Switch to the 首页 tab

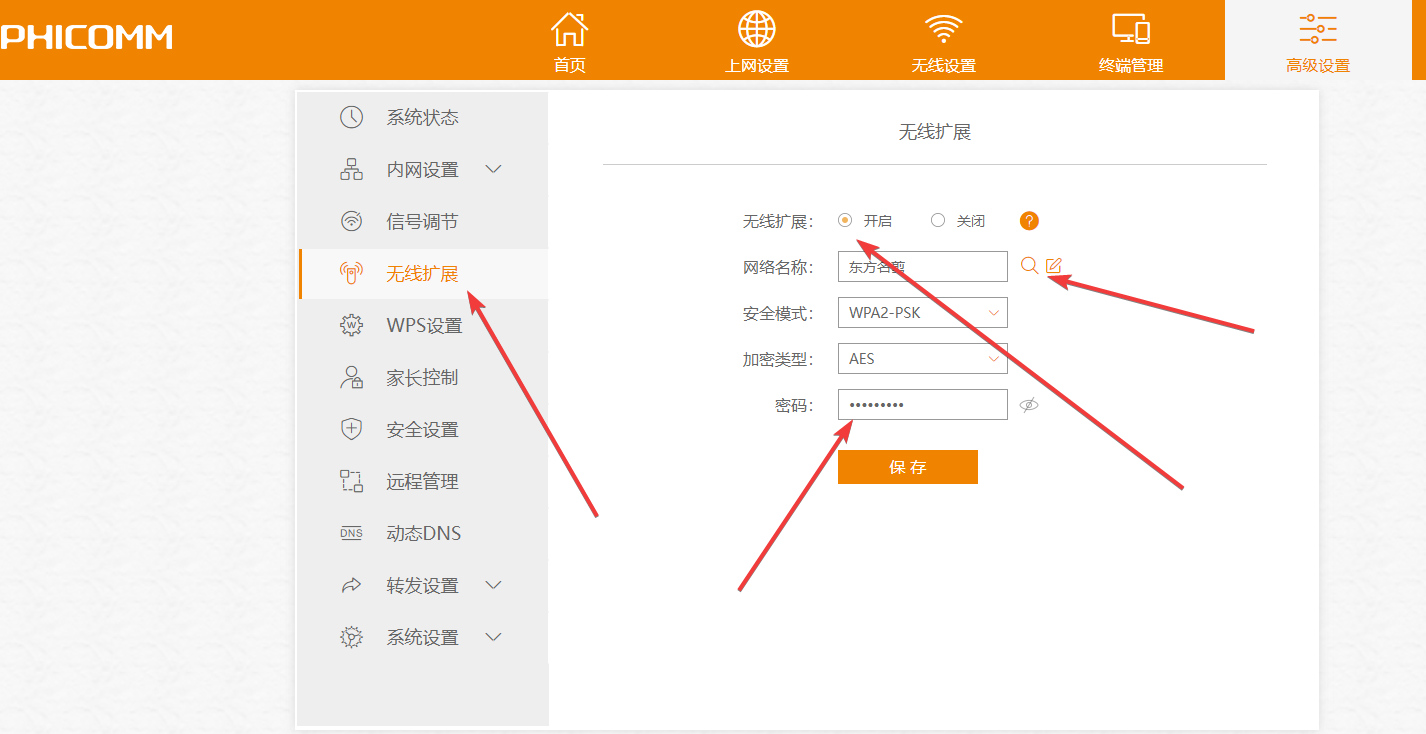(570, 40)
